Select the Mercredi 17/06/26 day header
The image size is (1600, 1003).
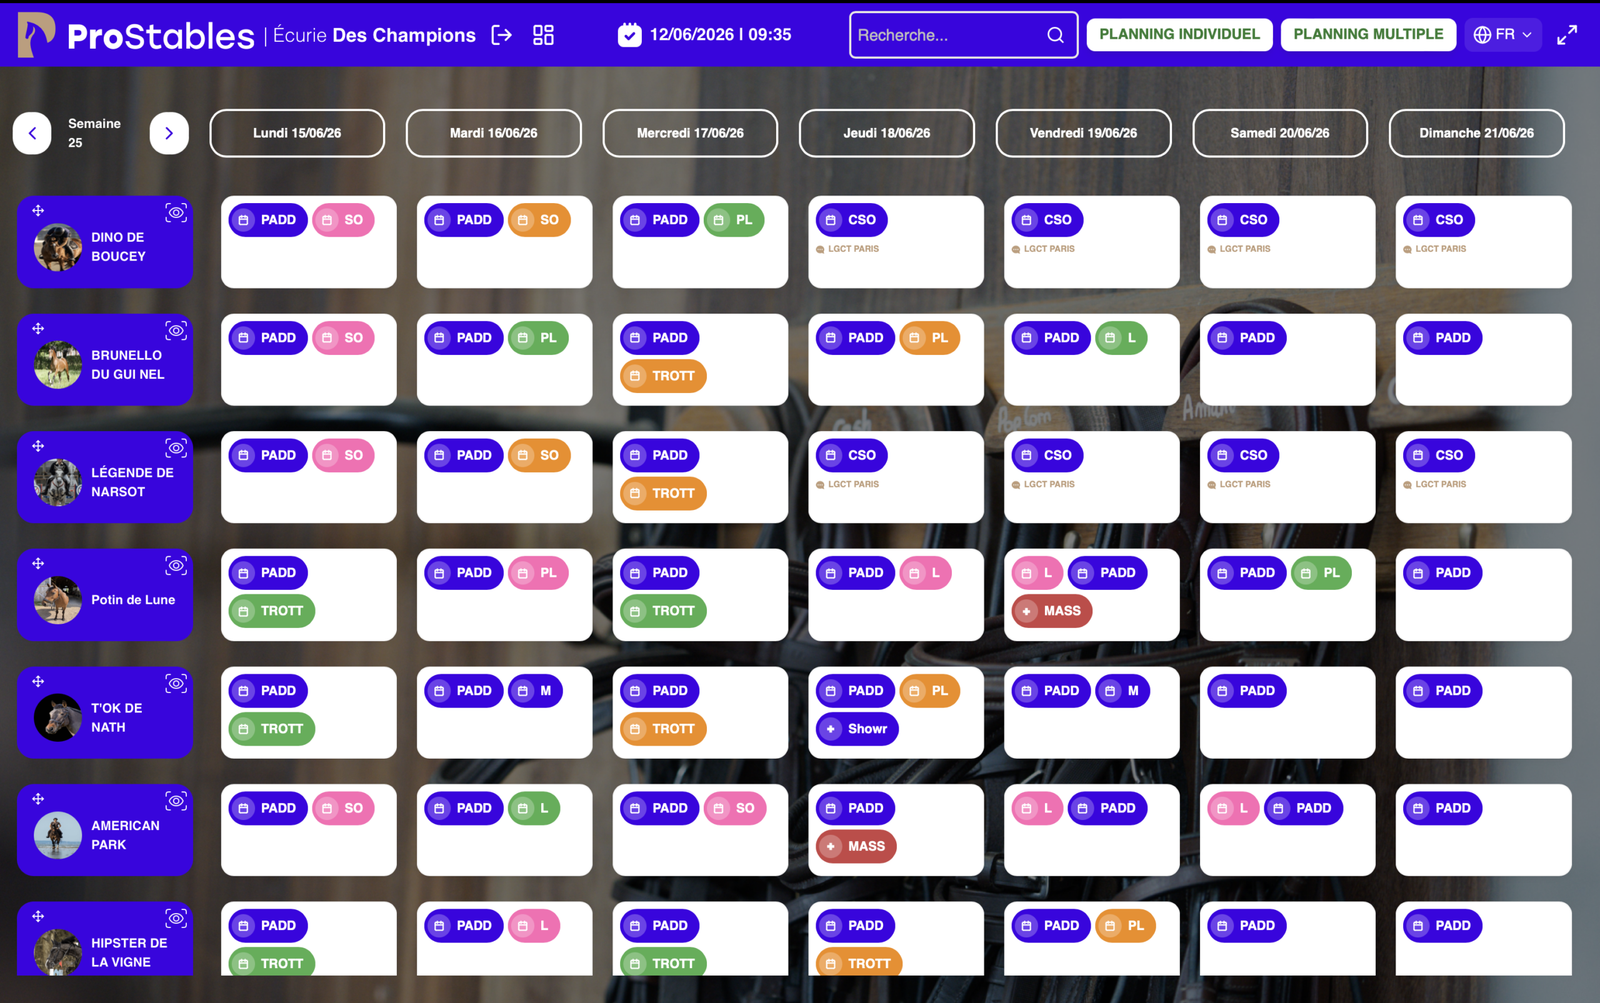[x=690, y=133]
